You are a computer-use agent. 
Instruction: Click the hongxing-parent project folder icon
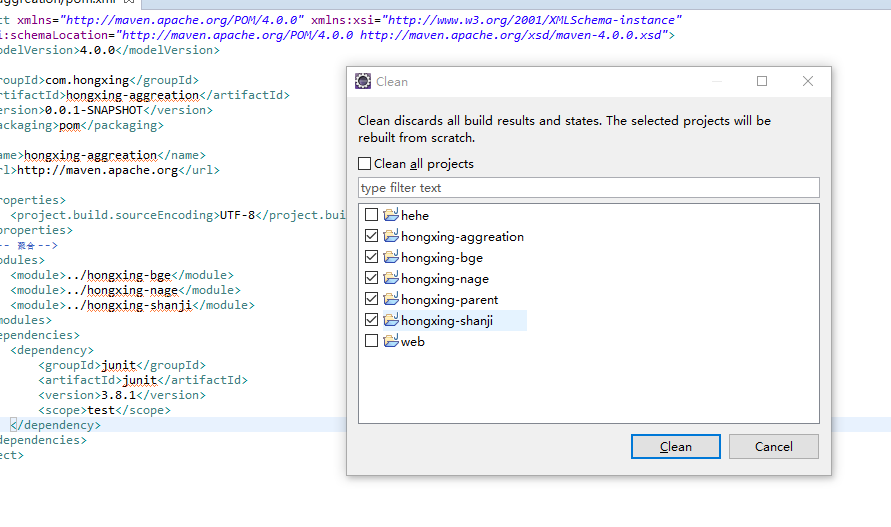[391, 299]
